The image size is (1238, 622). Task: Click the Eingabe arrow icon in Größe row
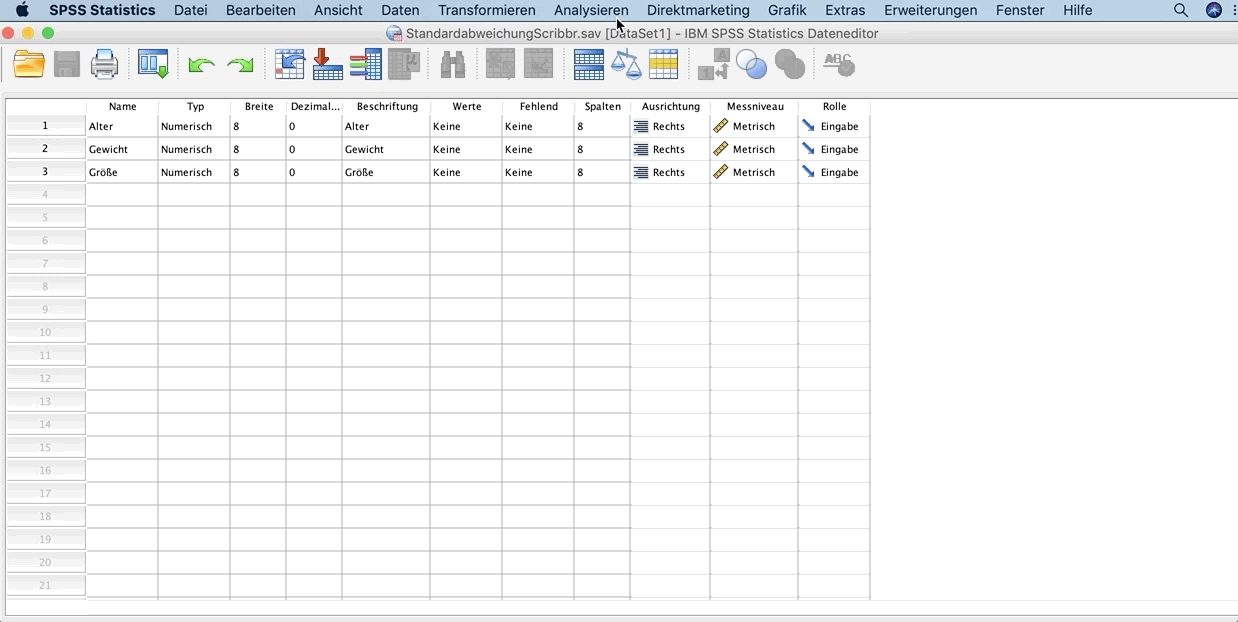click(x=808, y=172)
